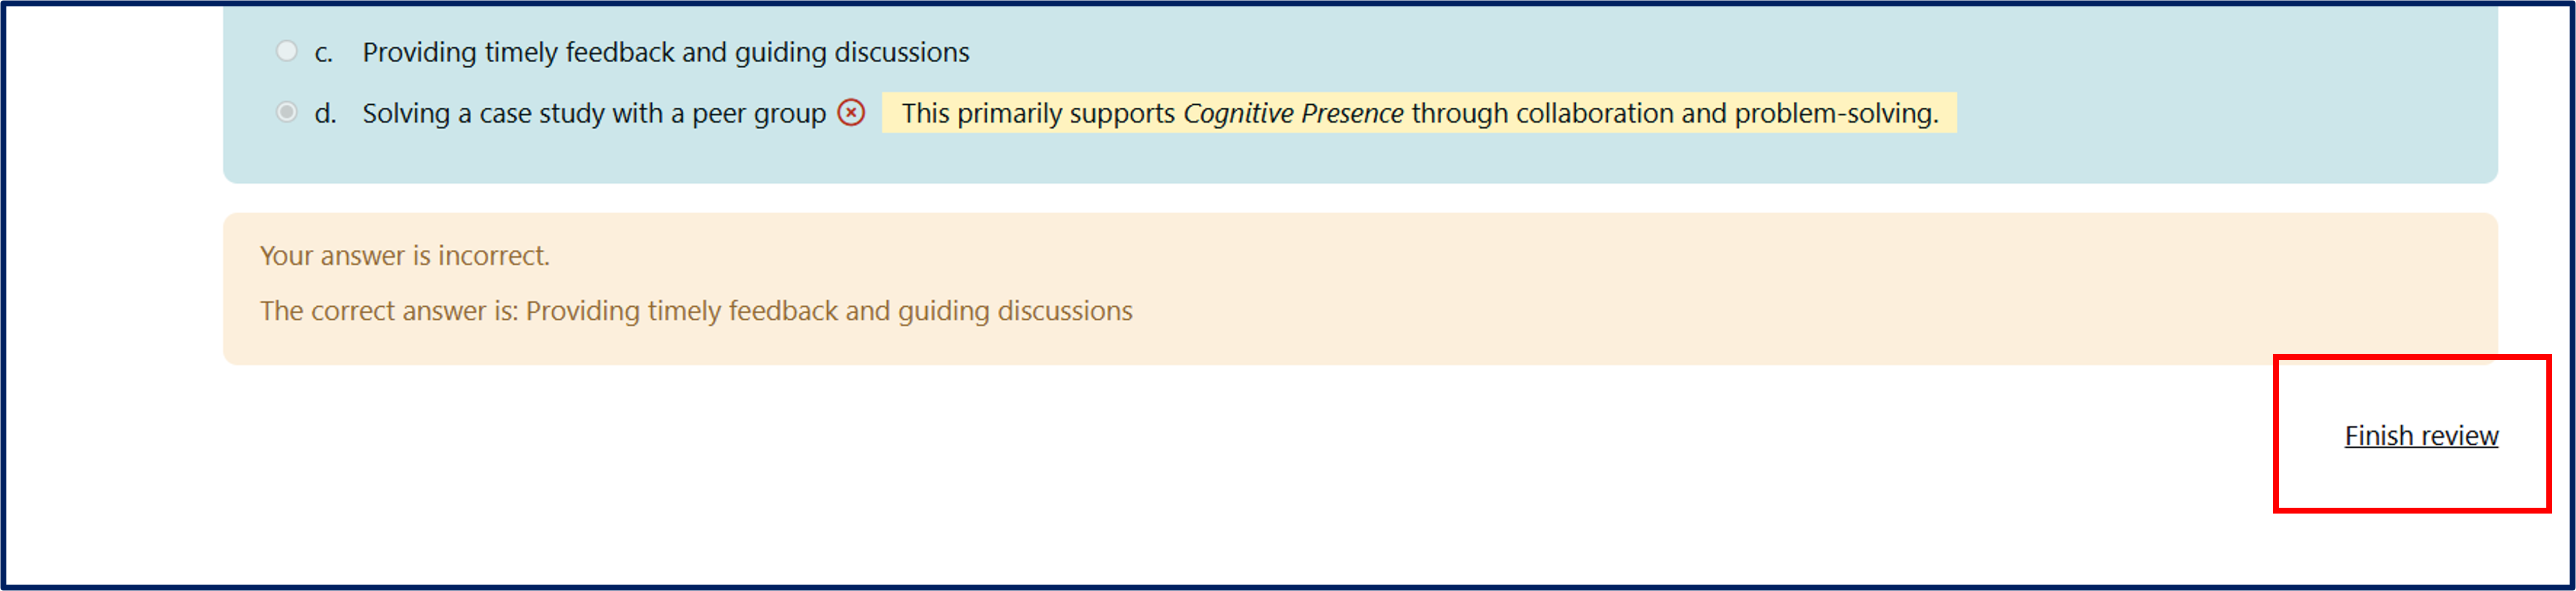Click the 'c.' option letter
This screenshot has height=591, width=2576.
323,53
